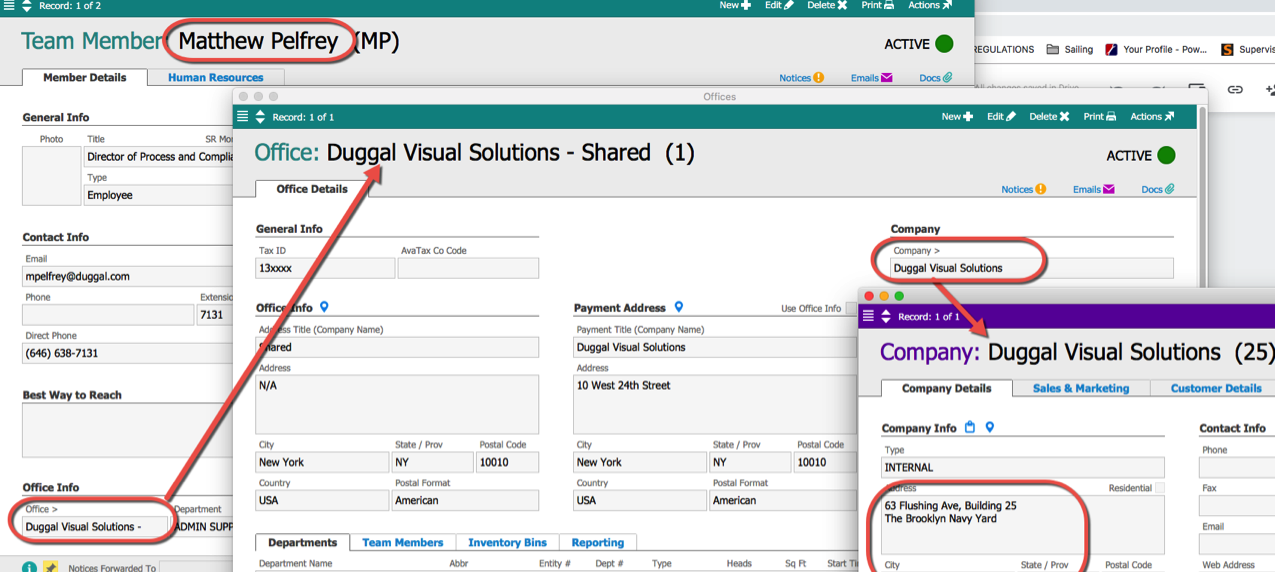Open Actions in Offices window toolbar
Screen dimensions: 1275x572
[x=1152, y=117]
